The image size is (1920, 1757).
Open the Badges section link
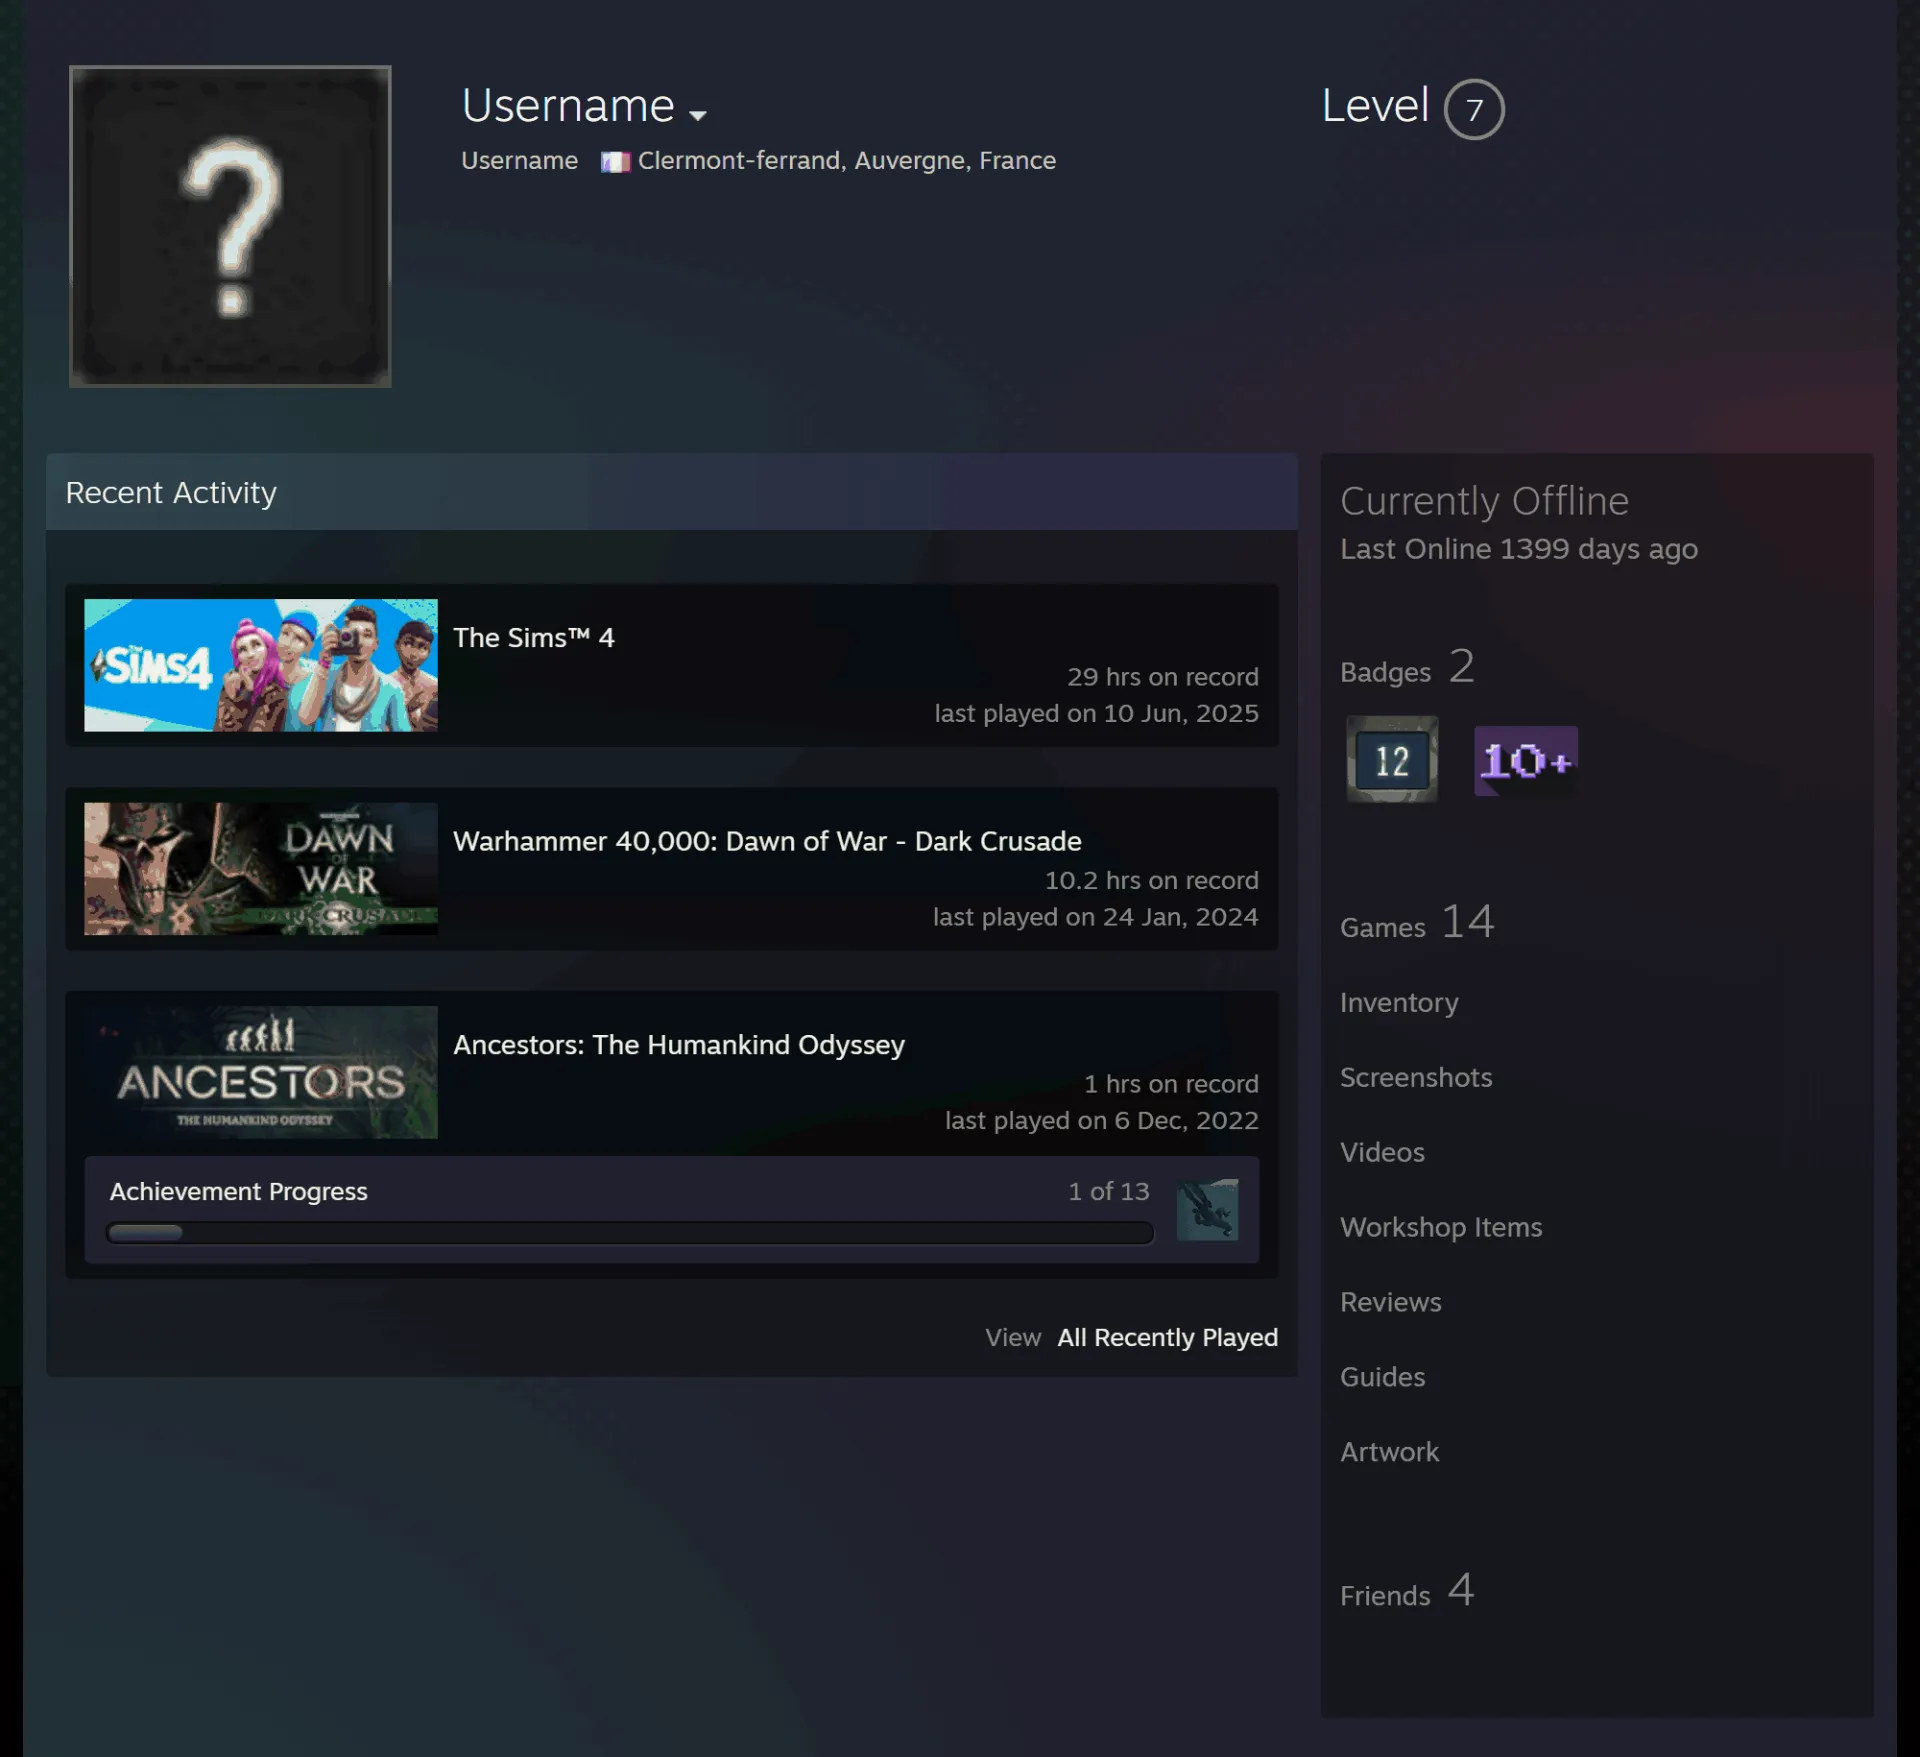1407,667
